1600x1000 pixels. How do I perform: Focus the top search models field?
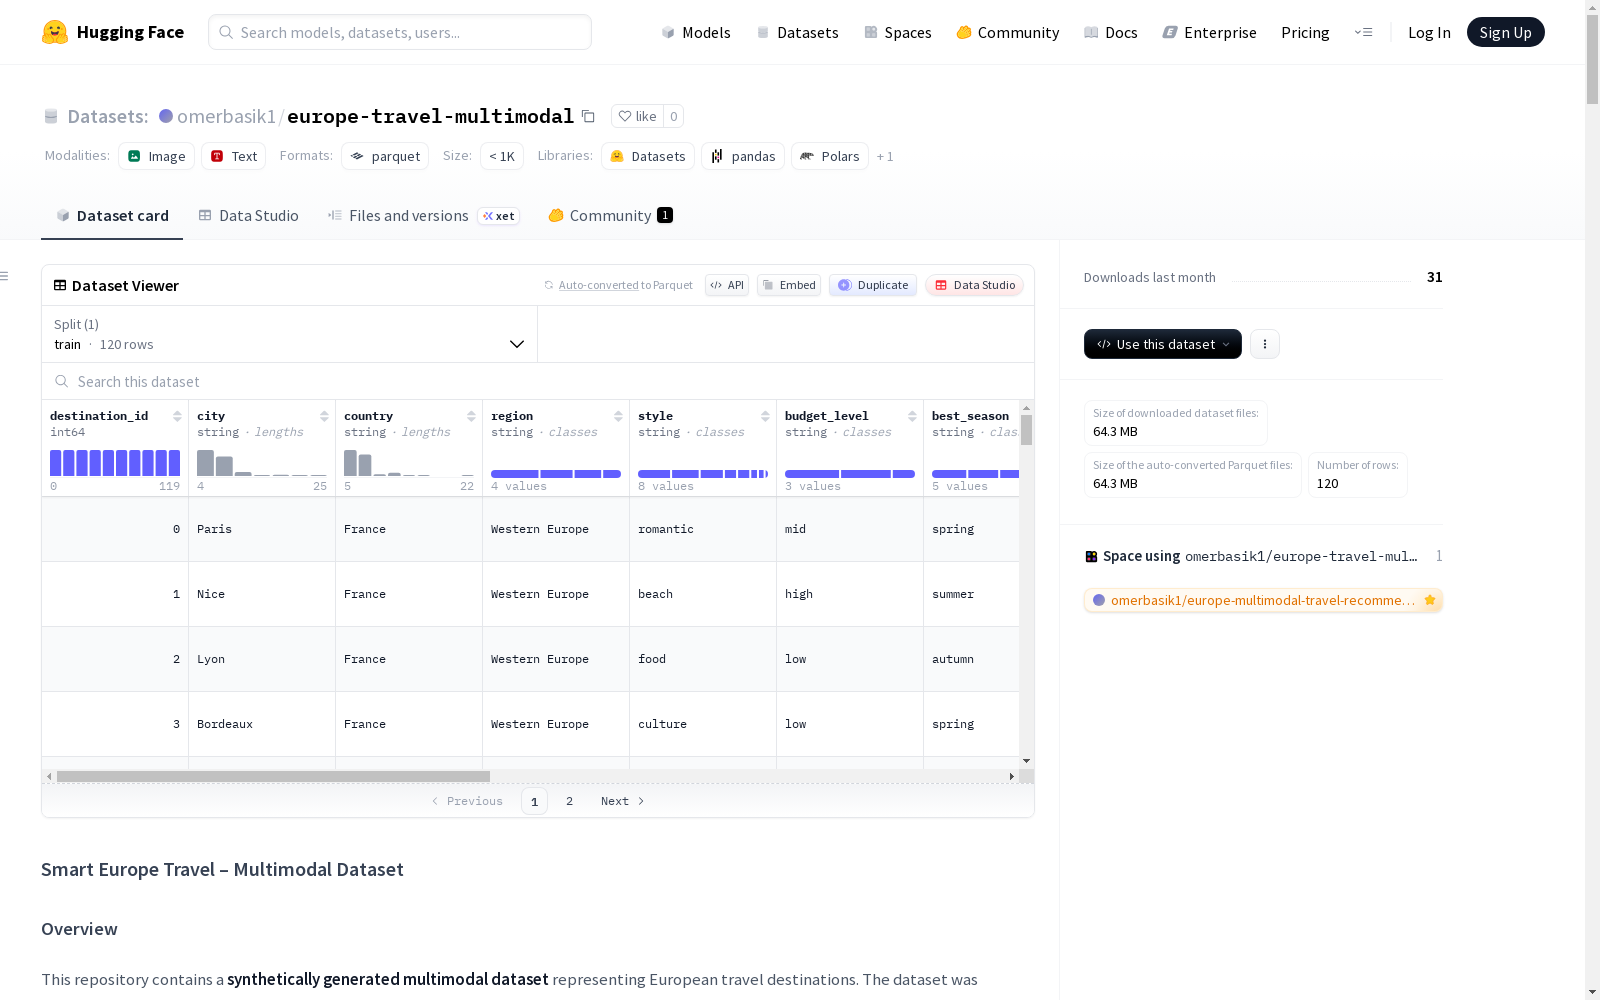pos(400,32)
